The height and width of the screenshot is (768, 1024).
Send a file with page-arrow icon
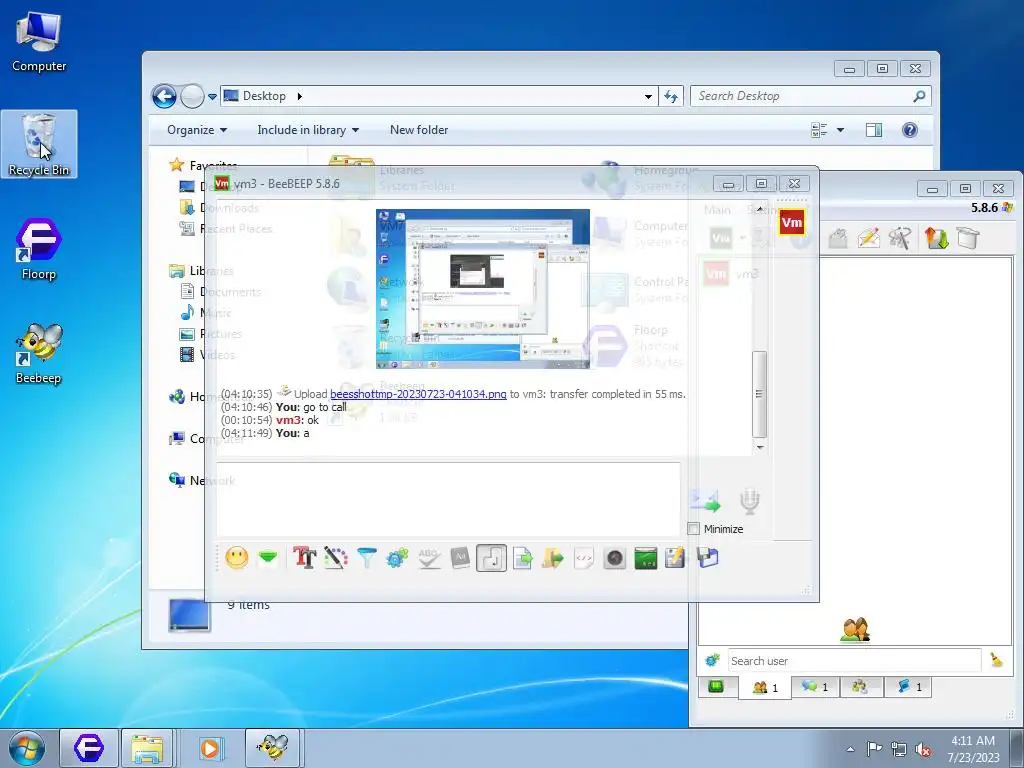click(522, 558)
